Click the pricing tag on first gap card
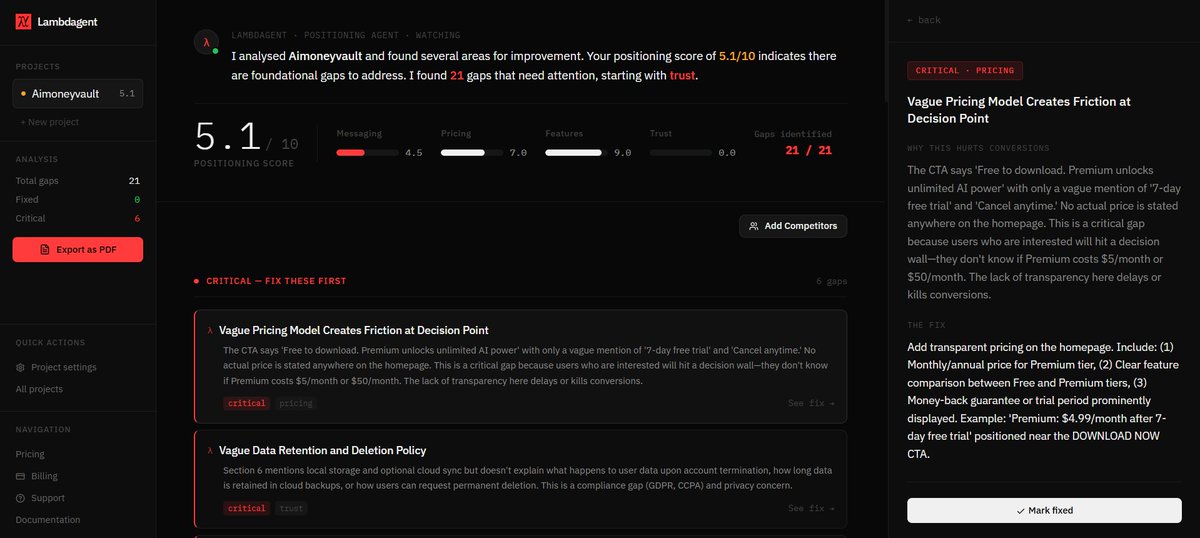Image resolution: width=1200 pixels, height=538 pixels. 295,404
